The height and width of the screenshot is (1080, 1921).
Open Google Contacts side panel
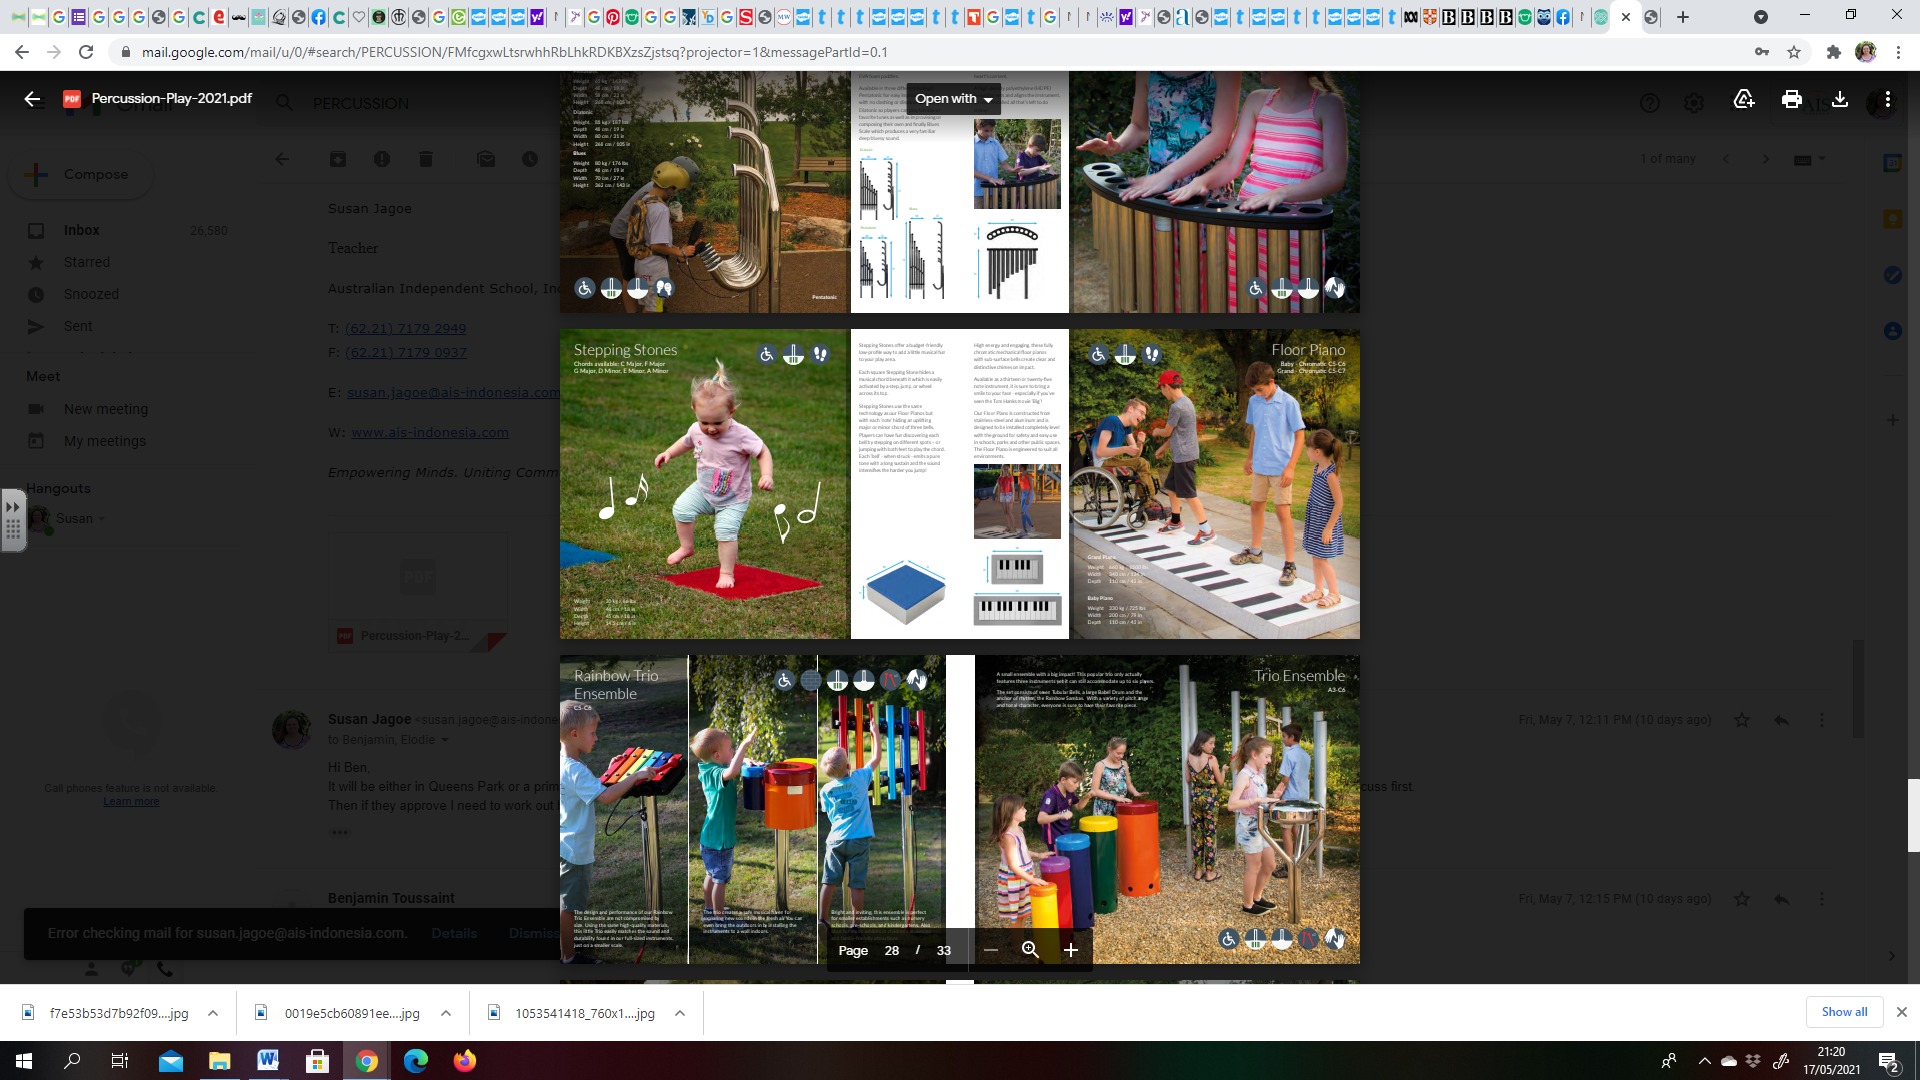click(1892, 331)
